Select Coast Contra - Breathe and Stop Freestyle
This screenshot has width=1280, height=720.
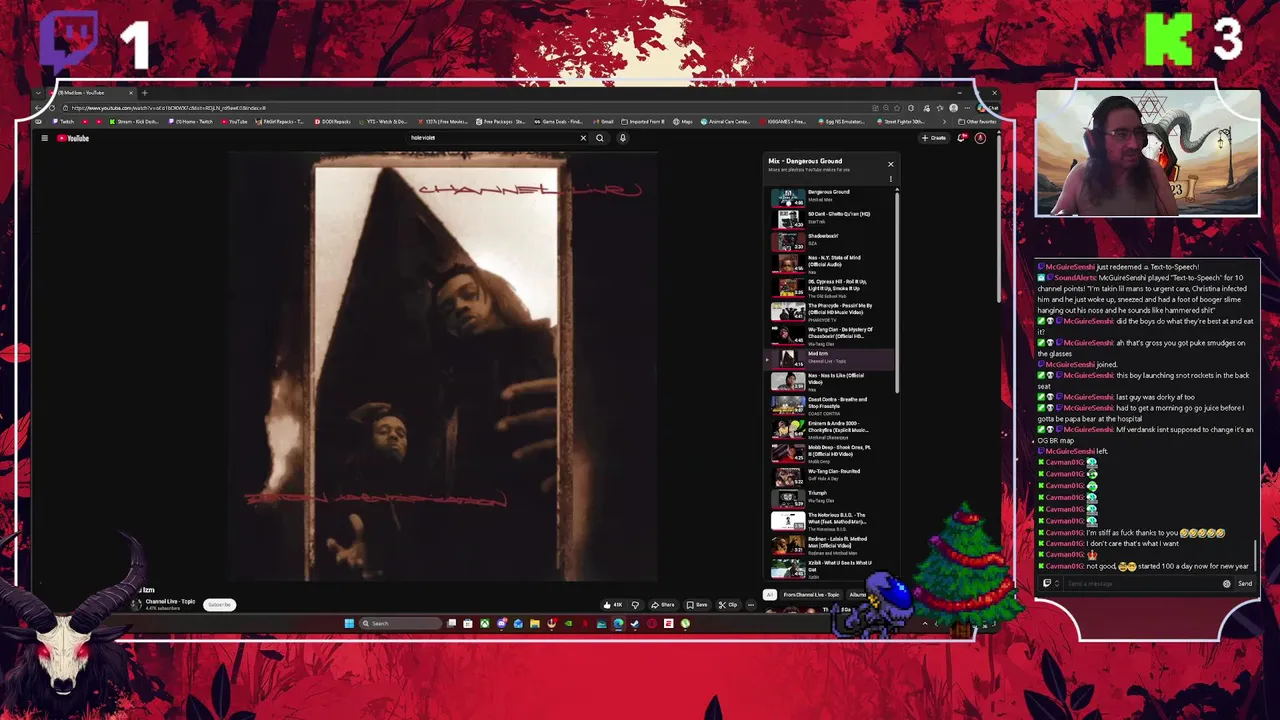pos(832,405)
